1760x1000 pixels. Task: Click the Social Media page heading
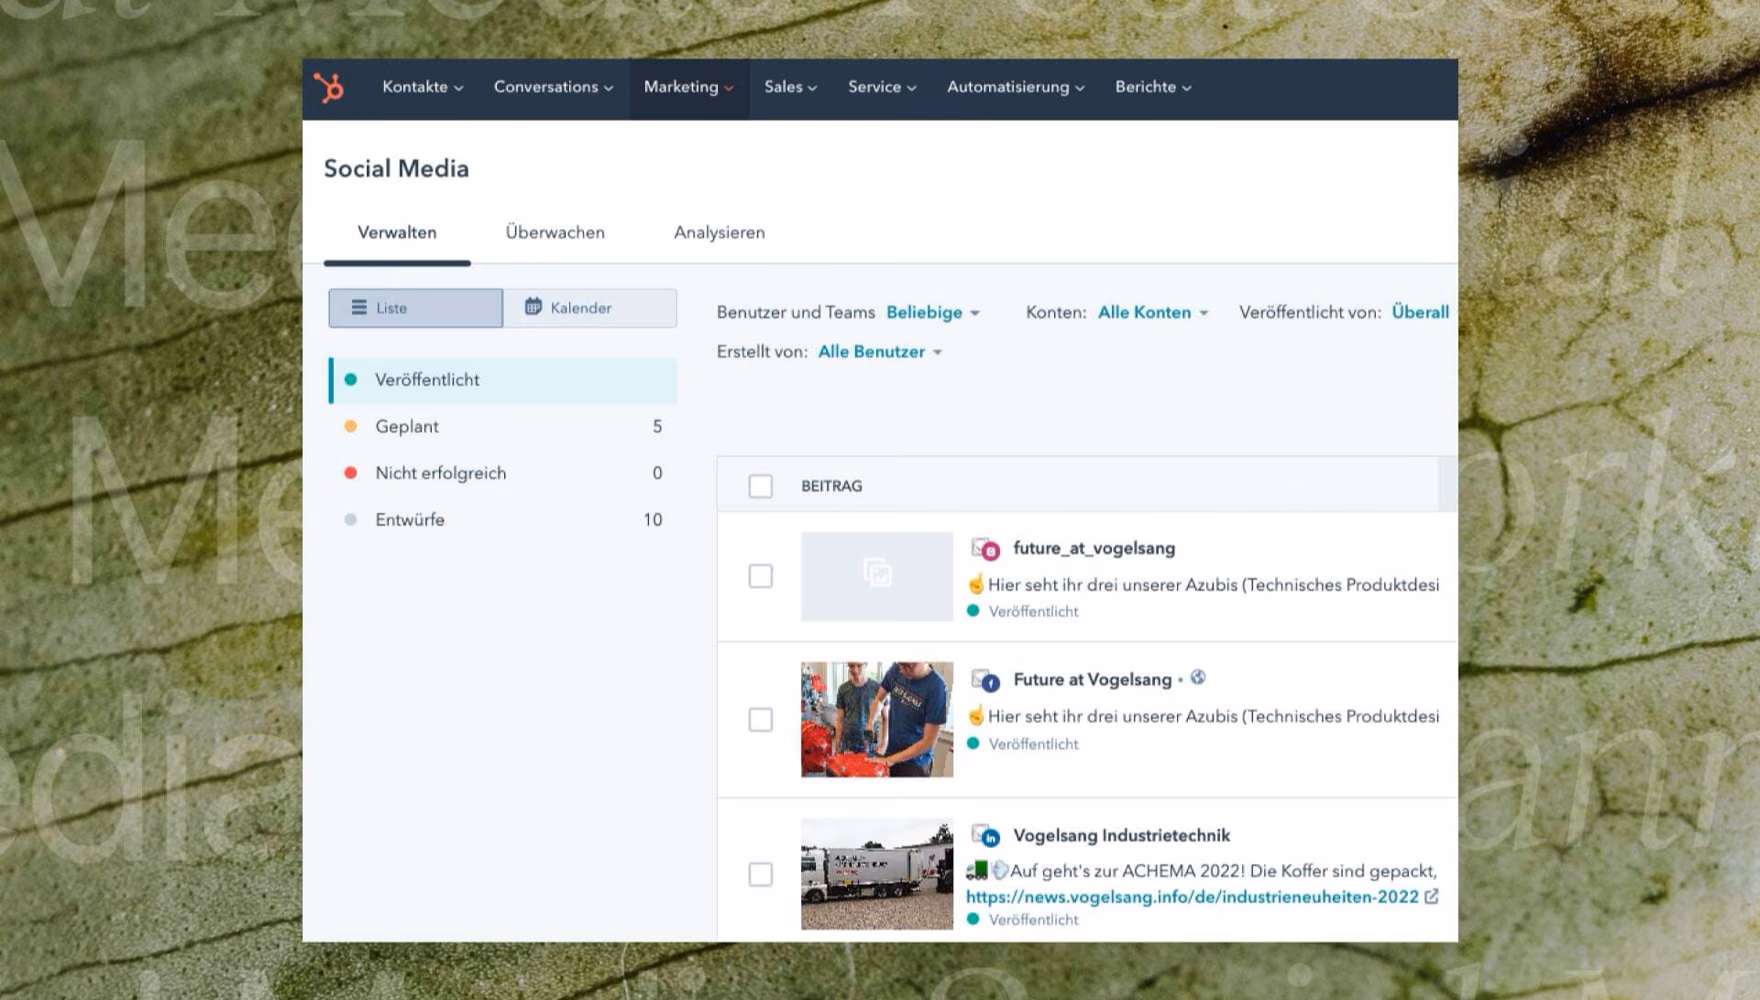(396, 168)
